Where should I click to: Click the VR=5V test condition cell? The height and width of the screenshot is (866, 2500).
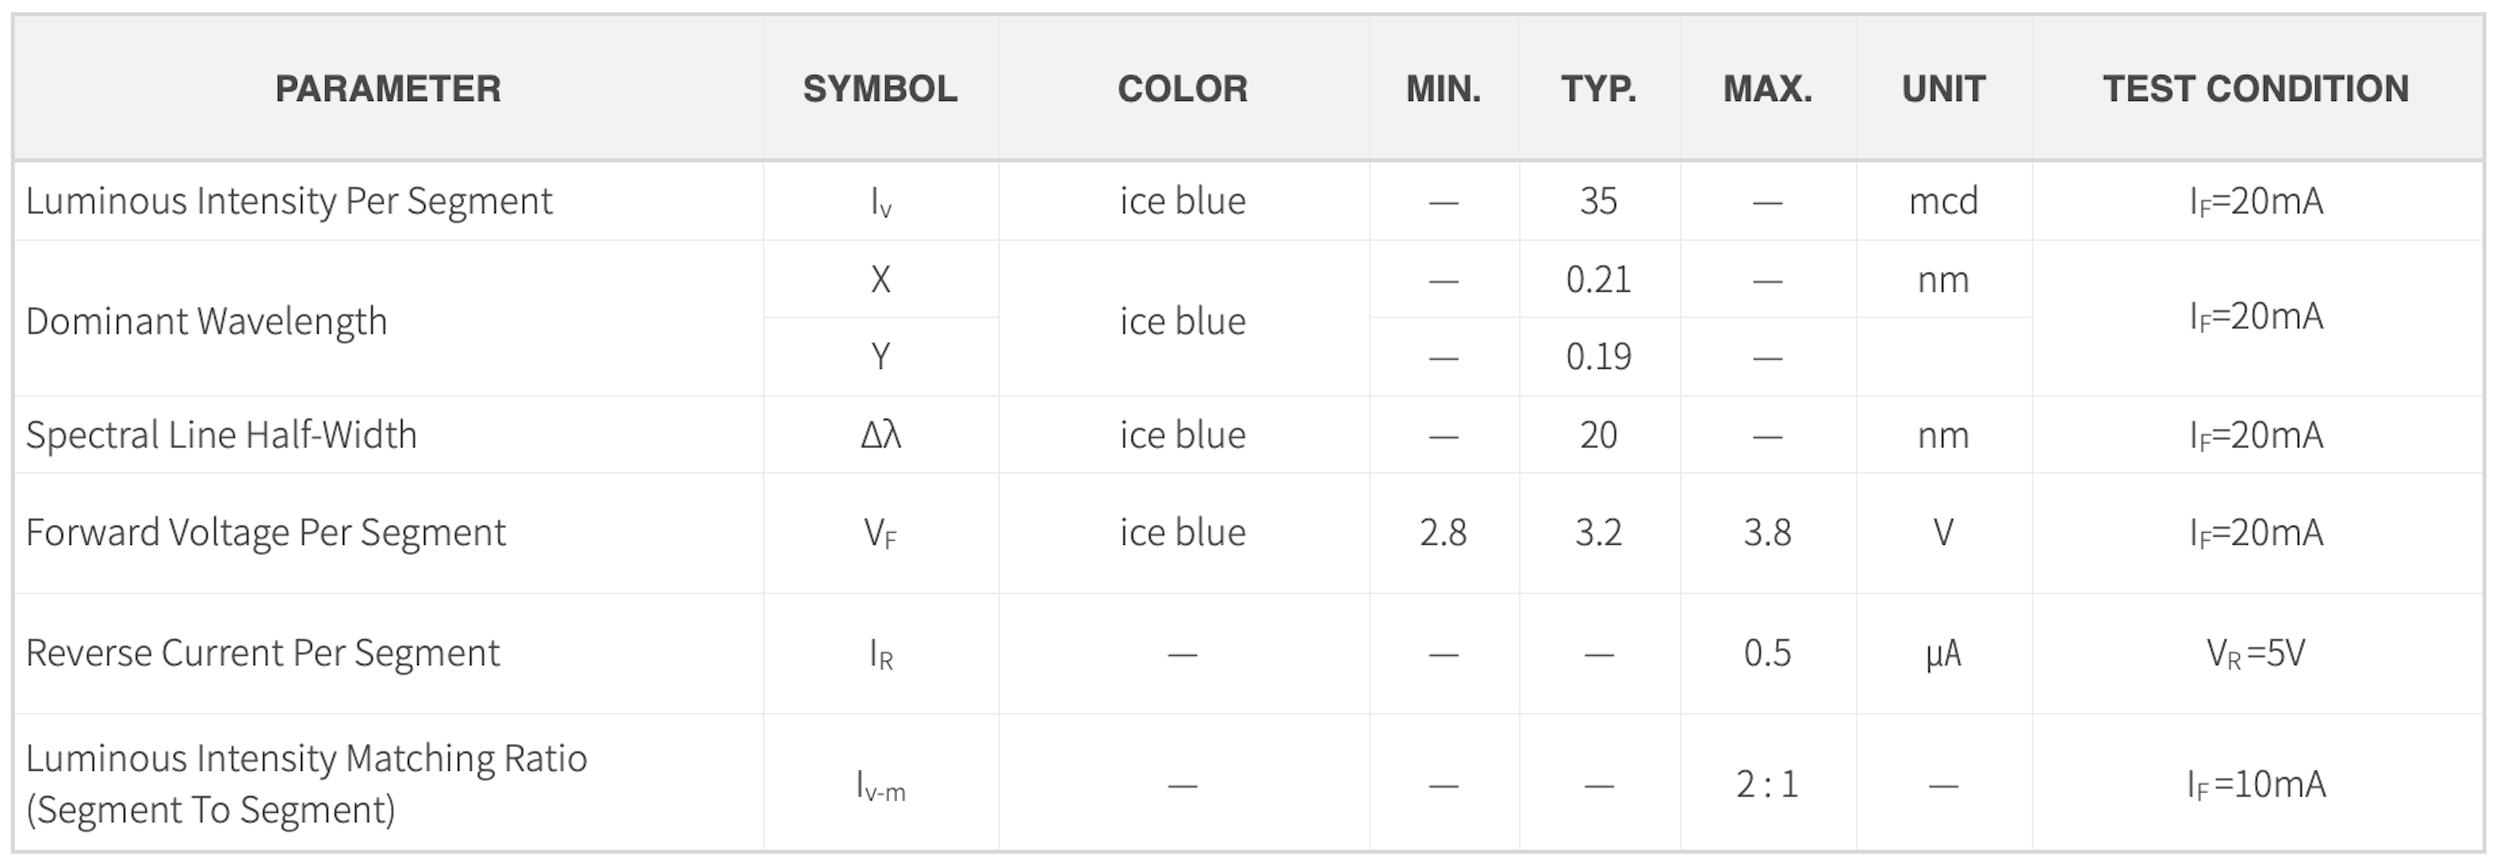pos(2256,653)
